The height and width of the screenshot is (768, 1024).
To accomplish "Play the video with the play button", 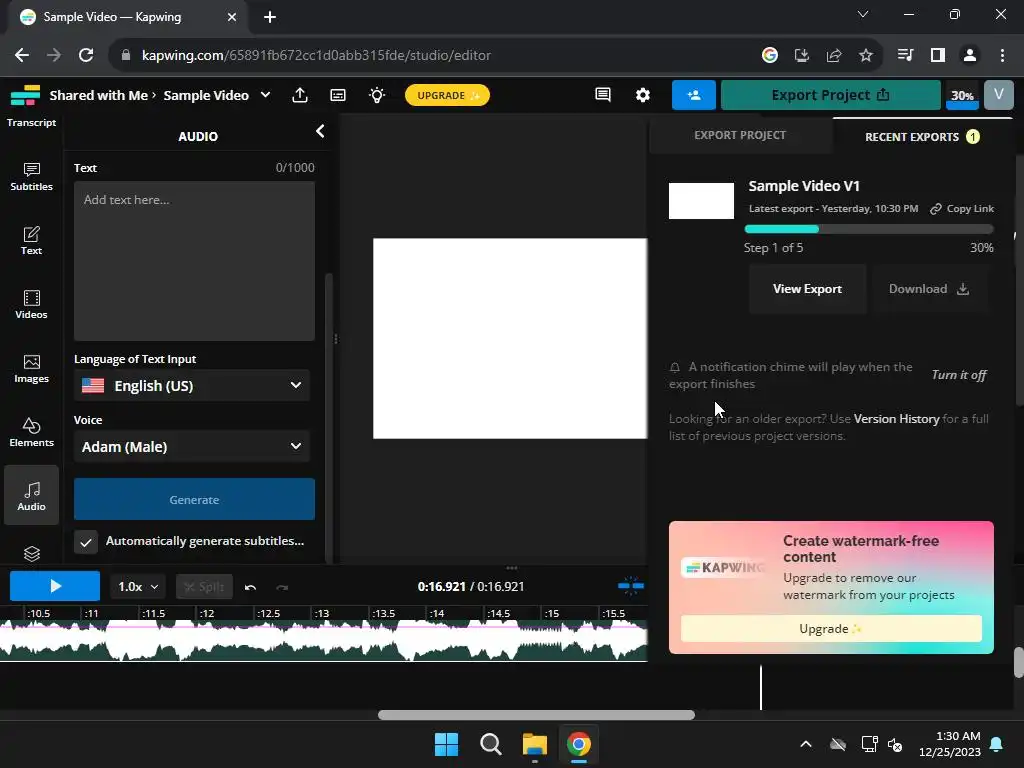I will 55,586.
